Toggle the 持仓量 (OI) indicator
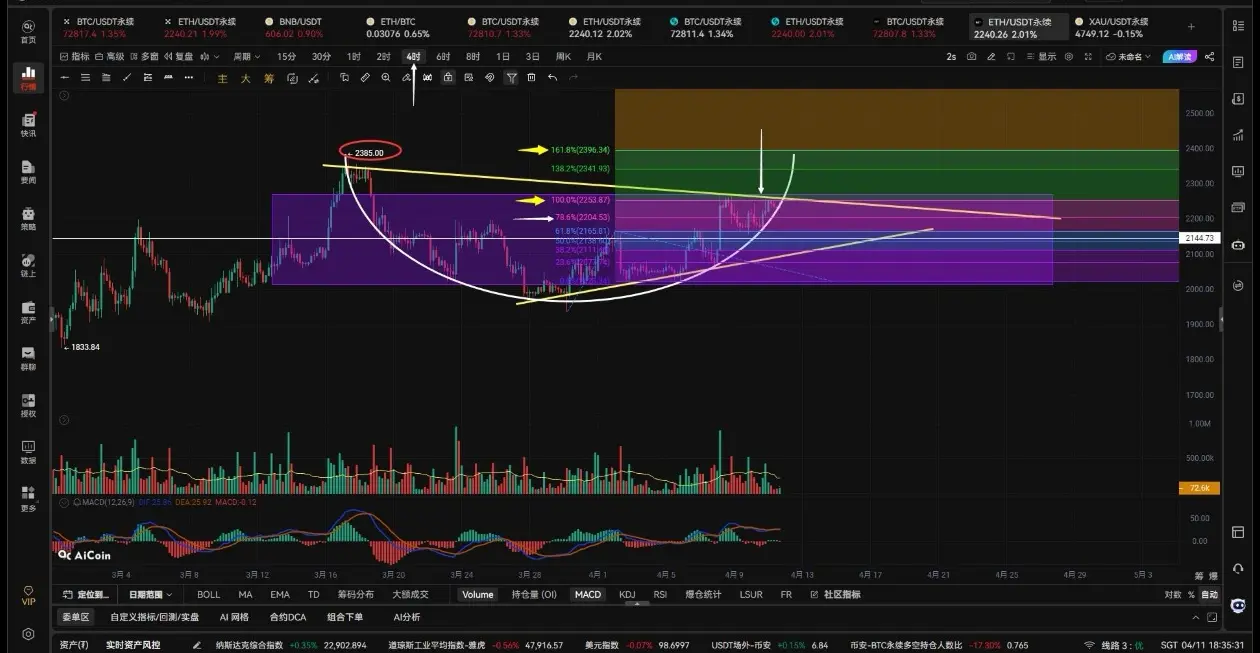The height and width of the screenshot is (653, 1260). (533, 594)
